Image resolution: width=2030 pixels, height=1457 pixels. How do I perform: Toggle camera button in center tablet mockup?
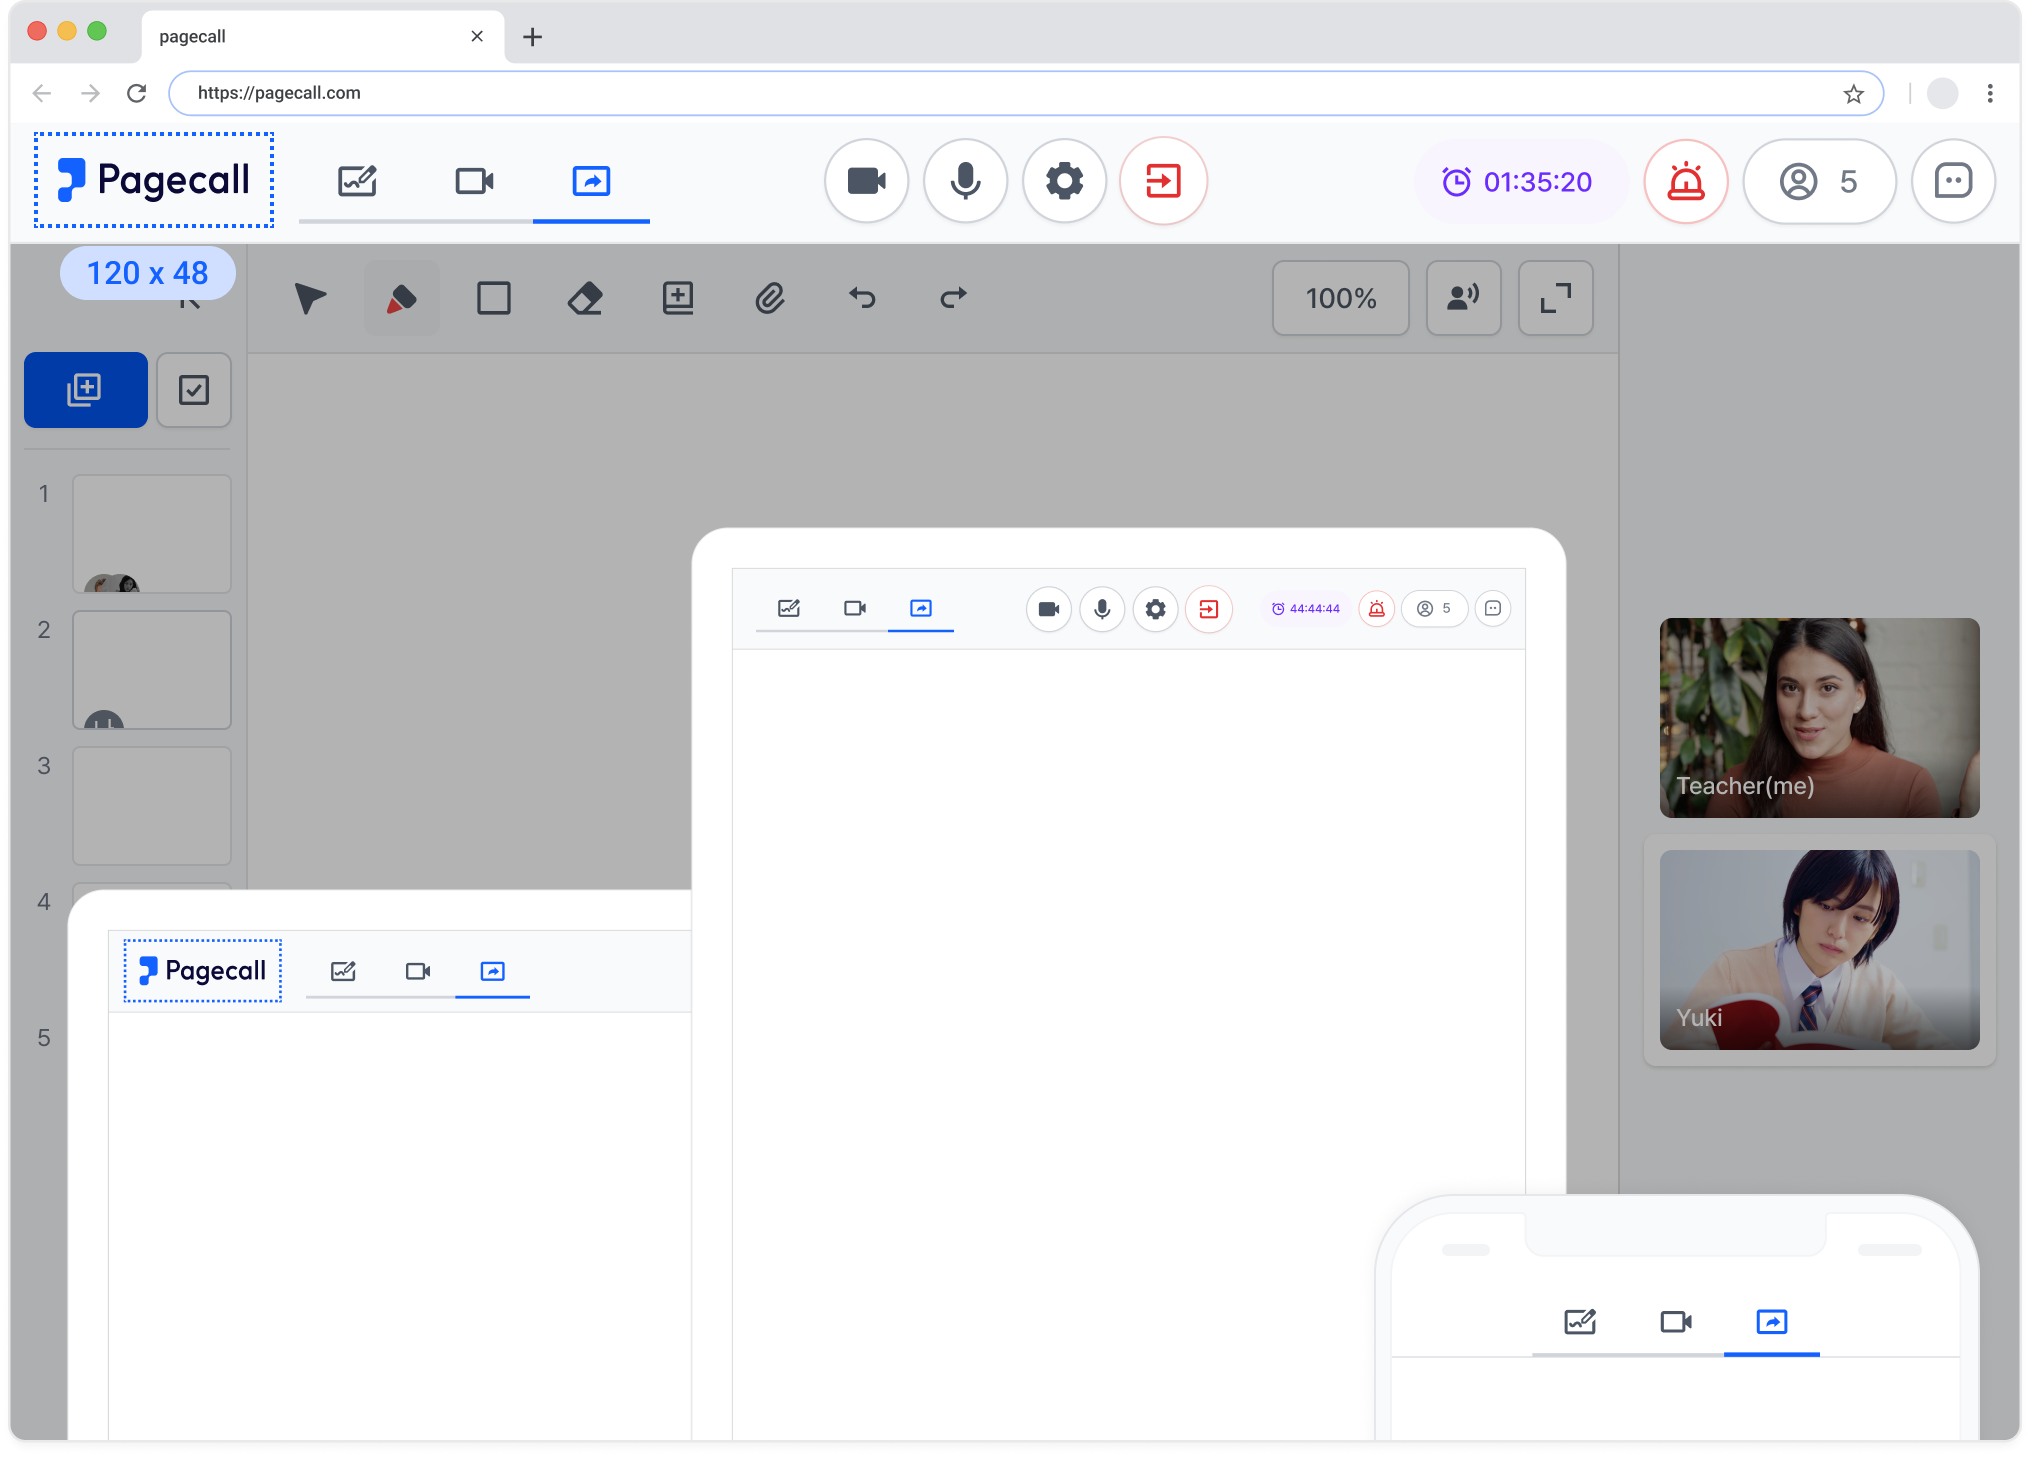tap(1049, 609)
